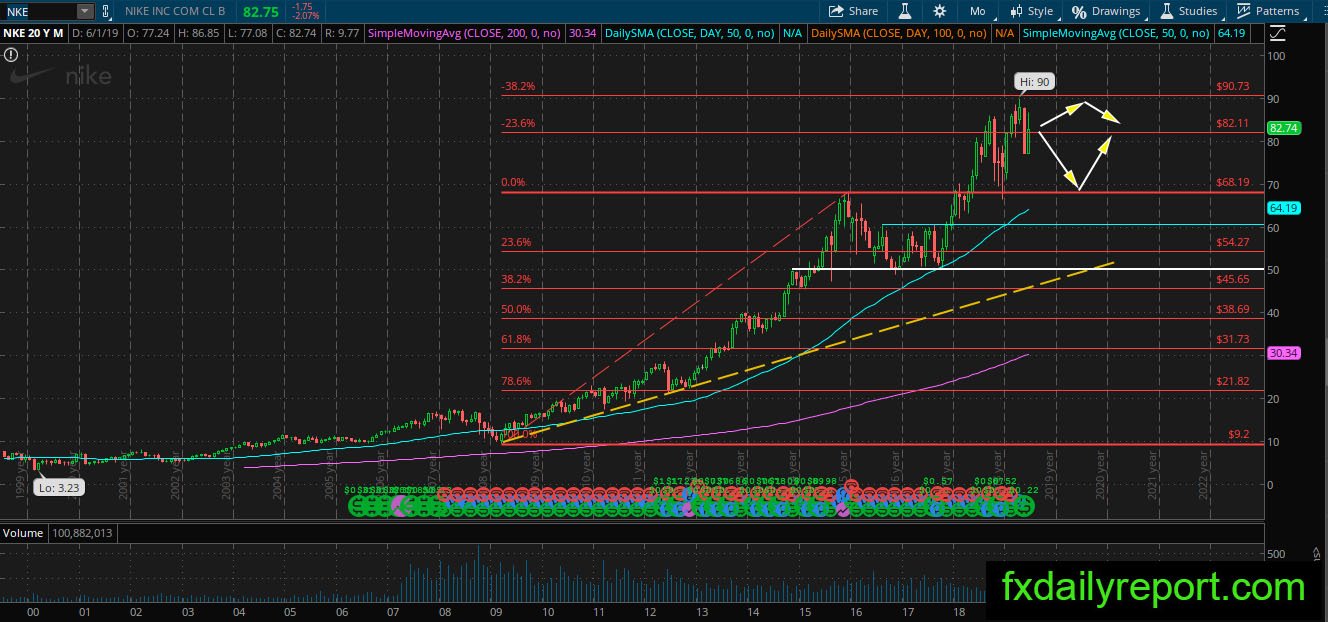This screenshot has height=622, width=1328.
Task: Click the cyan 64.19 SMA bubble
Action: click(1282, 208)
